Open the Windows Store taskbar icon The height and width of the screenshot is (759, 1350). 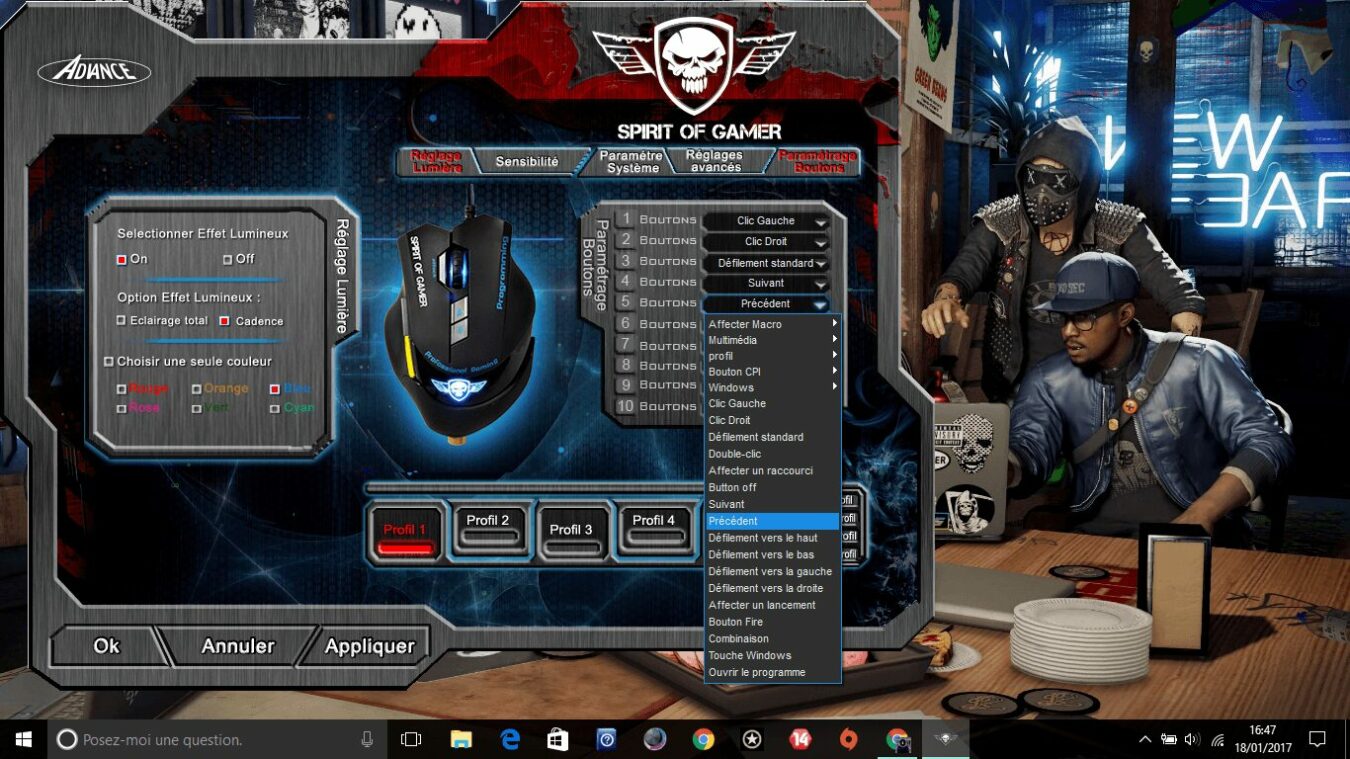pyautogui.click(x=558, y=740)
